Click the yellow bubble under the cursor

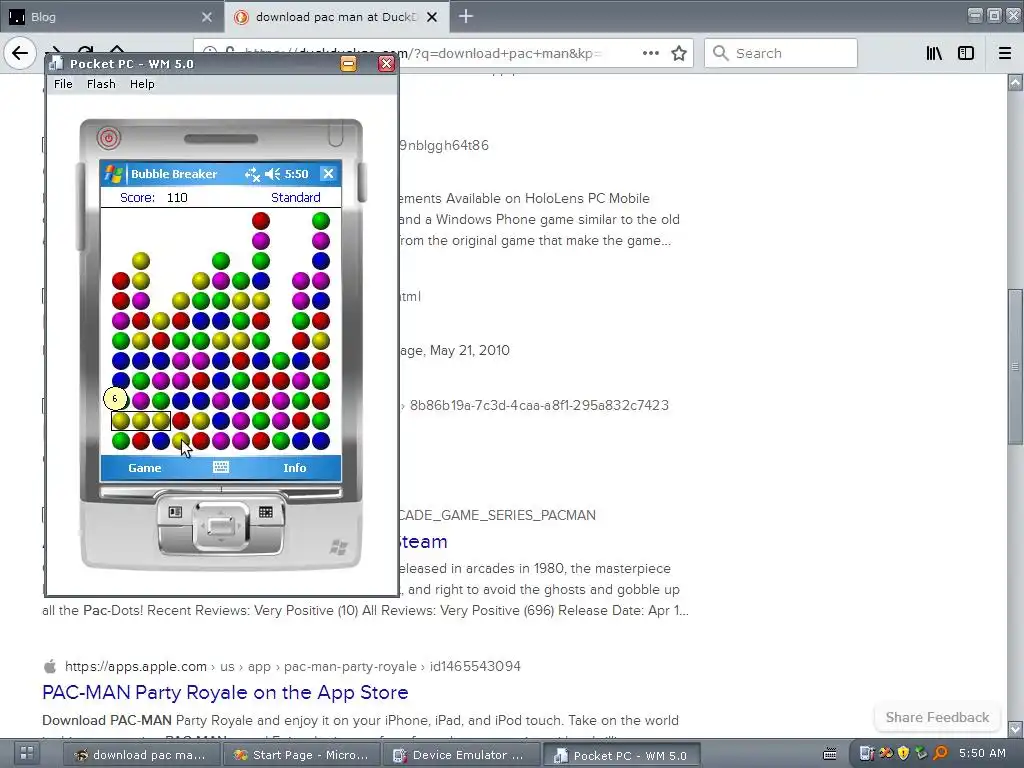(x=181, y=441)
